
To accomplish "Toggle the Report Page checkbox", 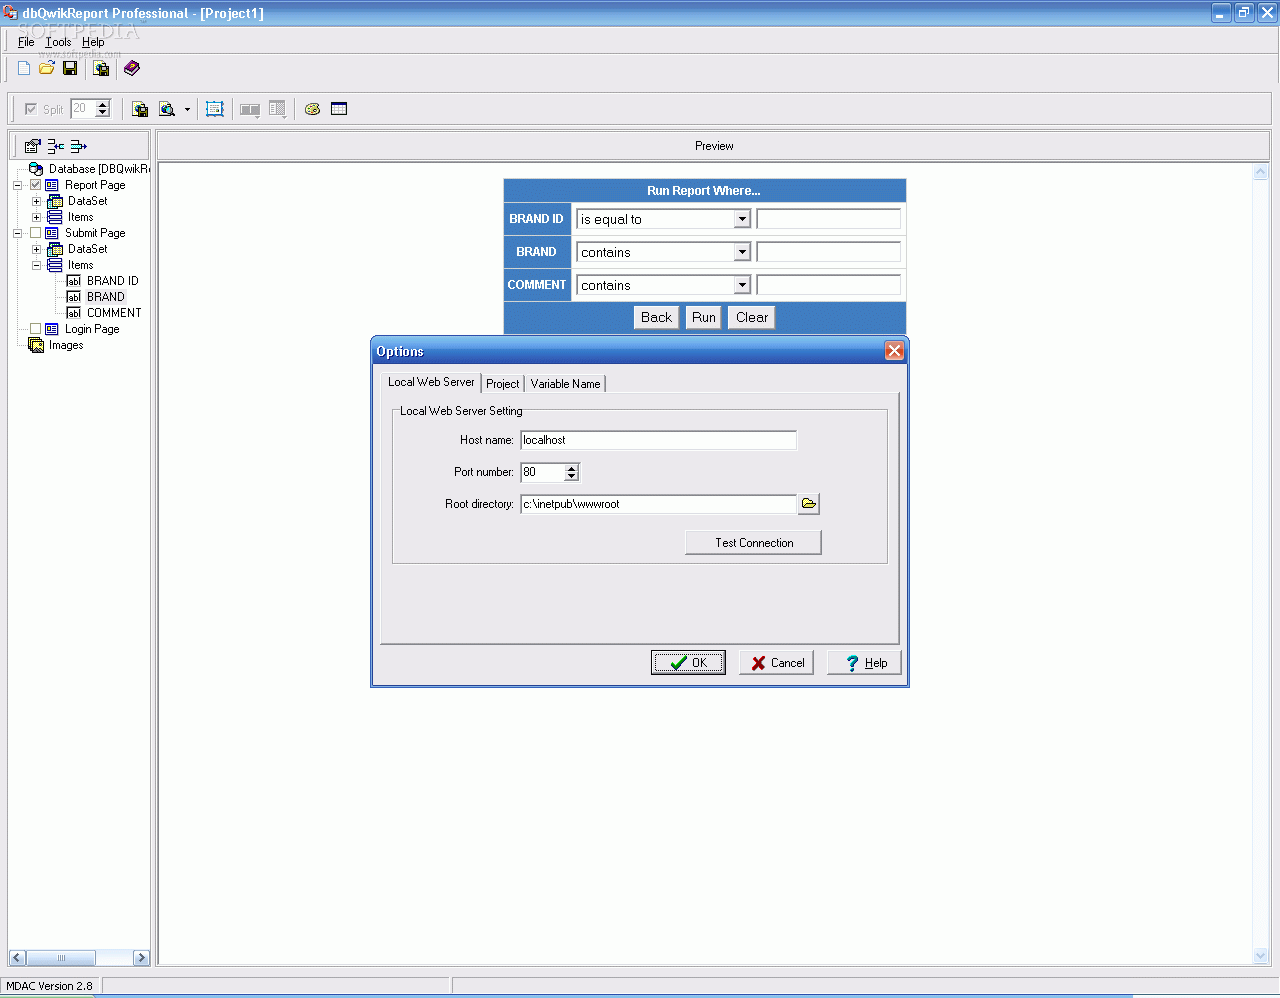I will [36, 185].
